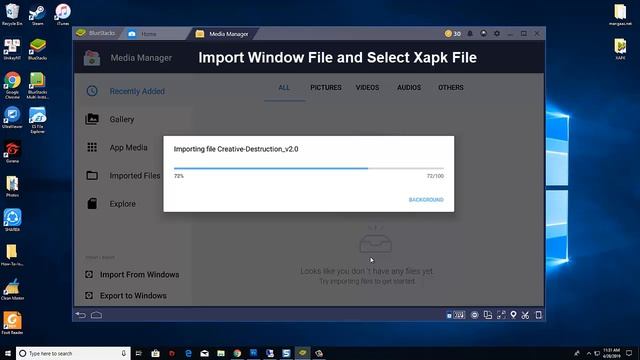
Task: Click the BlueStacks logo in title bar
Action: point(81,33)
